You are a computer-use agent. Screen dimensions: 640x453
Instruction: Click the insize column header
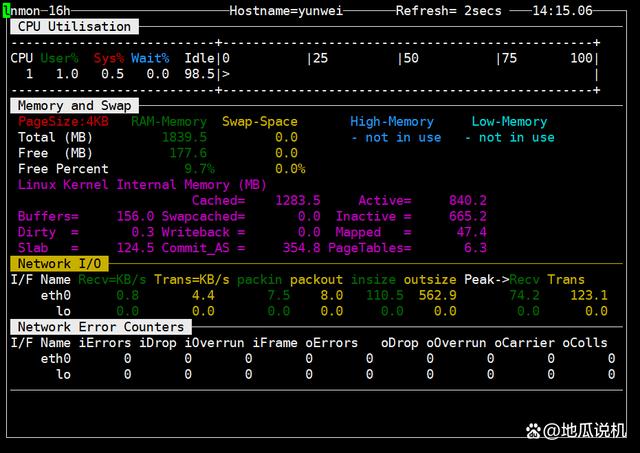[373, 280]
